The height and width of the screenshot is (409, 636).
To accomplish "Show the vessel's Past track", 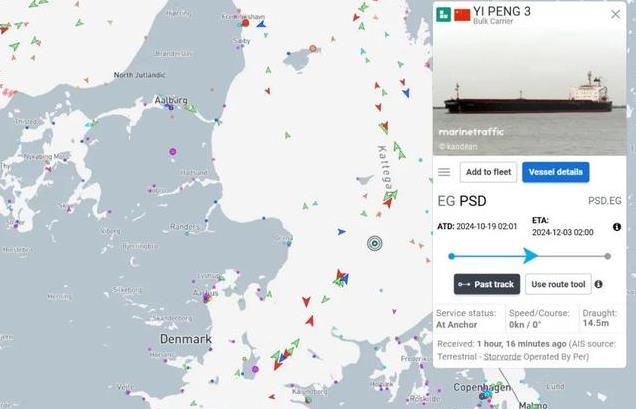I will 487,284.
